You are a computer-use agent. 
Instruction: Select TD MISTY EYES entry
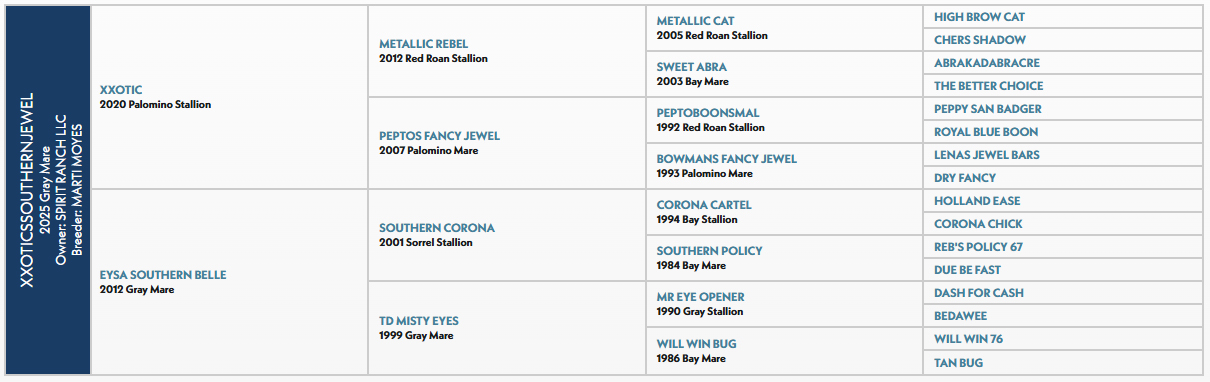[x=419, y=321]
